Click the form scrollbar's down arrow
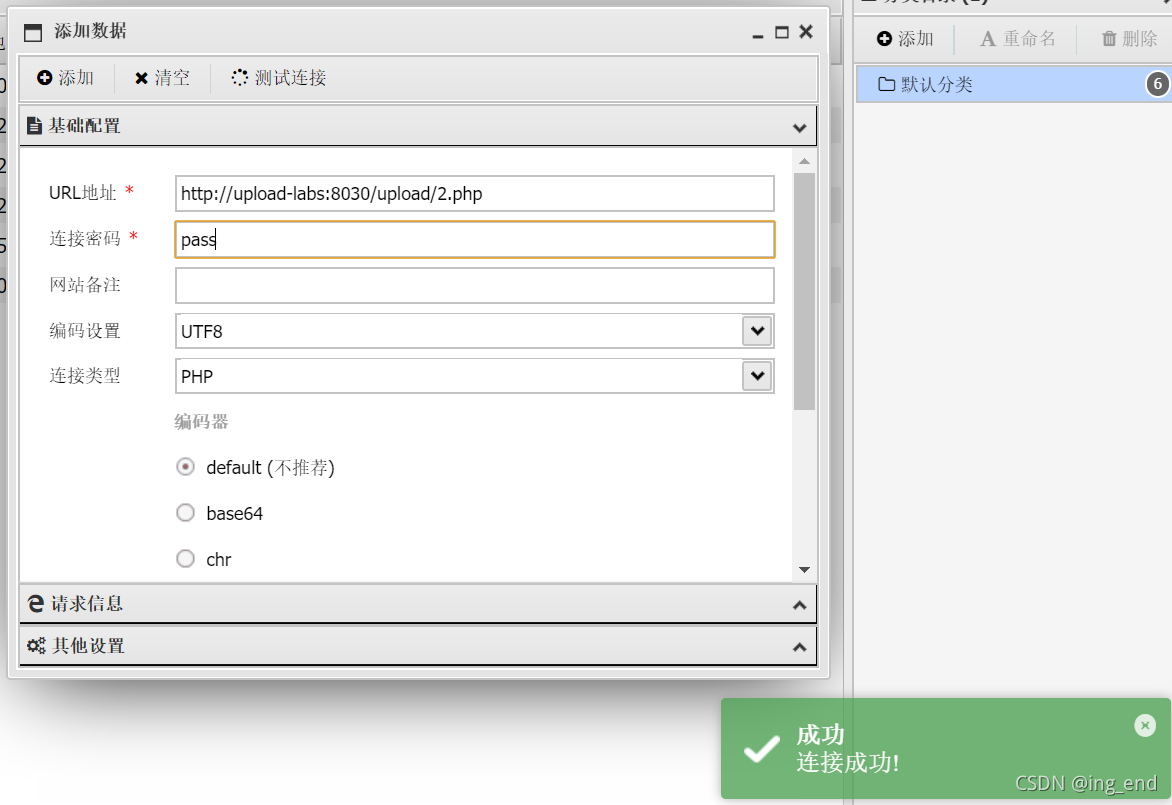This screenshot has height=805, width=1172. 804,570
